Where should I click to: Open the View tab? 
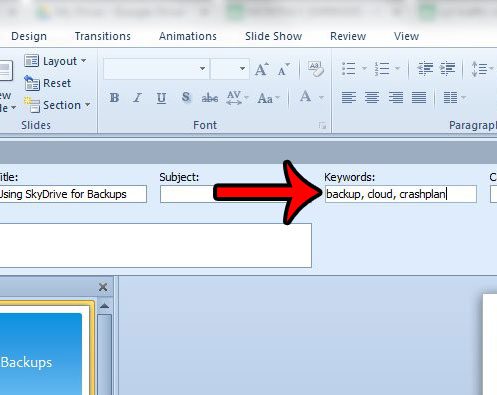pos(406,36)
